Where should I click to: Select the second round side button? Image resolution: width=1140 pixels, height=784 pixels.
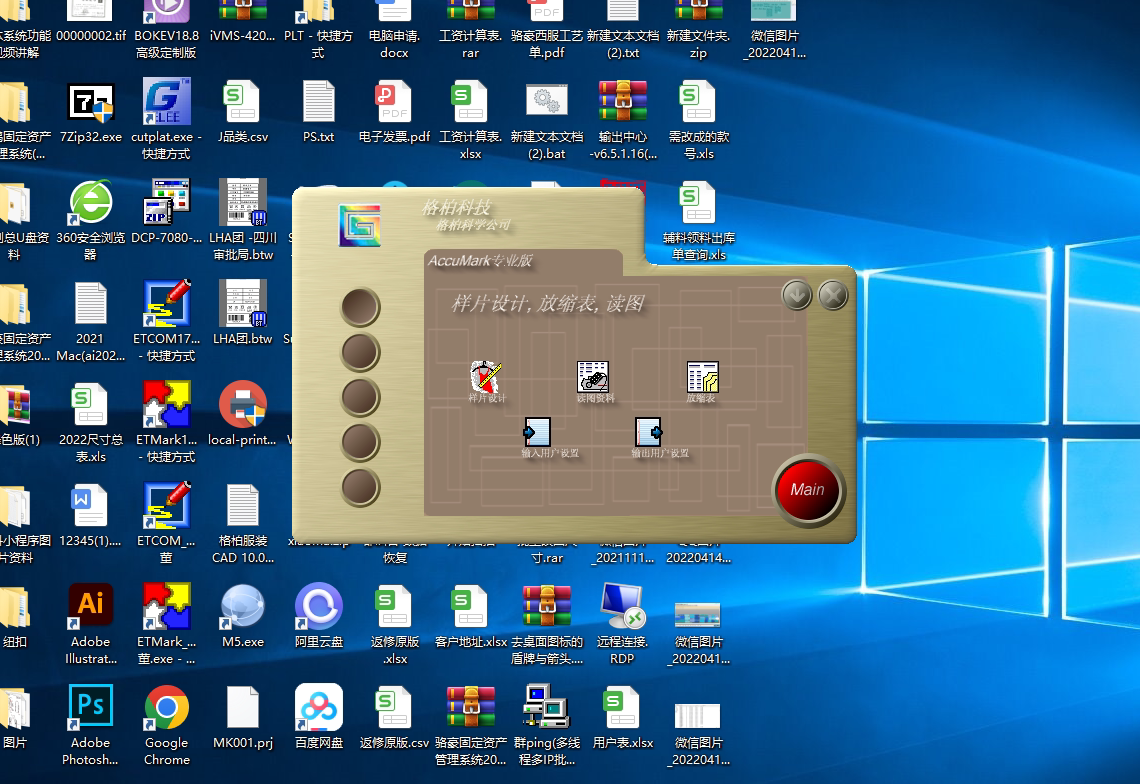point(361,352)
